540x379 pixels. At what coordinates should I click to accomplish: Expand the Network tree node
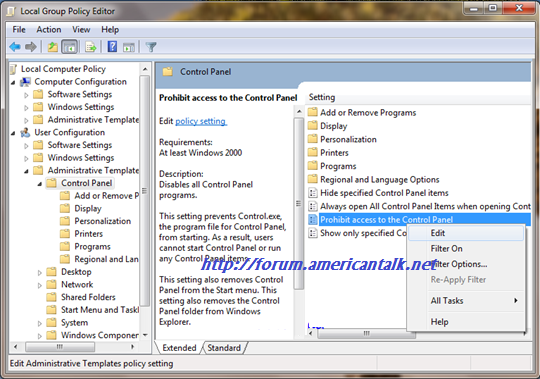coord(40,285)
